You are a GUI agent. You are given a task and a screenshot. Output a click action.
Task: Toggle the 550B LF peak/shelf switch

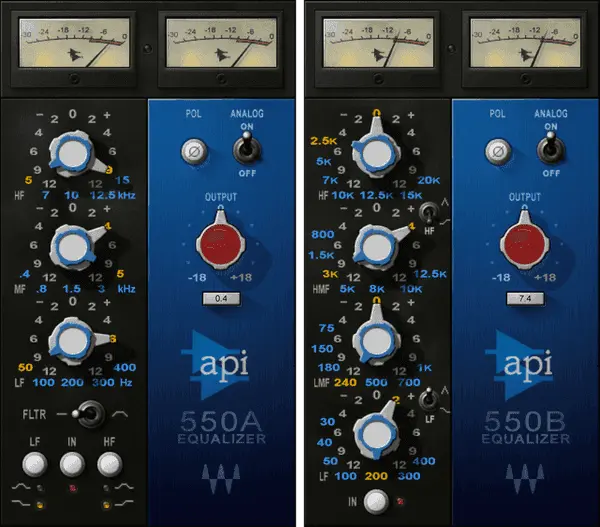(x=429, y=399)
